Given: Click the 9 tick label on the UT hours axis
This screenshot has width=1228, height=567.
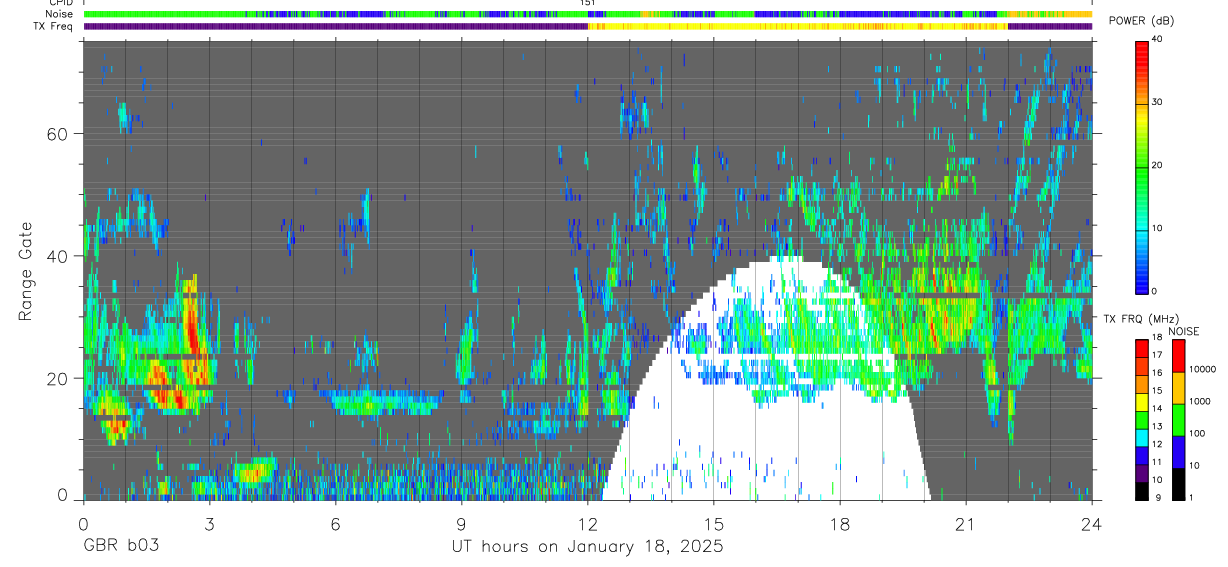Looking at the screenshot, I should pos(461,524).
